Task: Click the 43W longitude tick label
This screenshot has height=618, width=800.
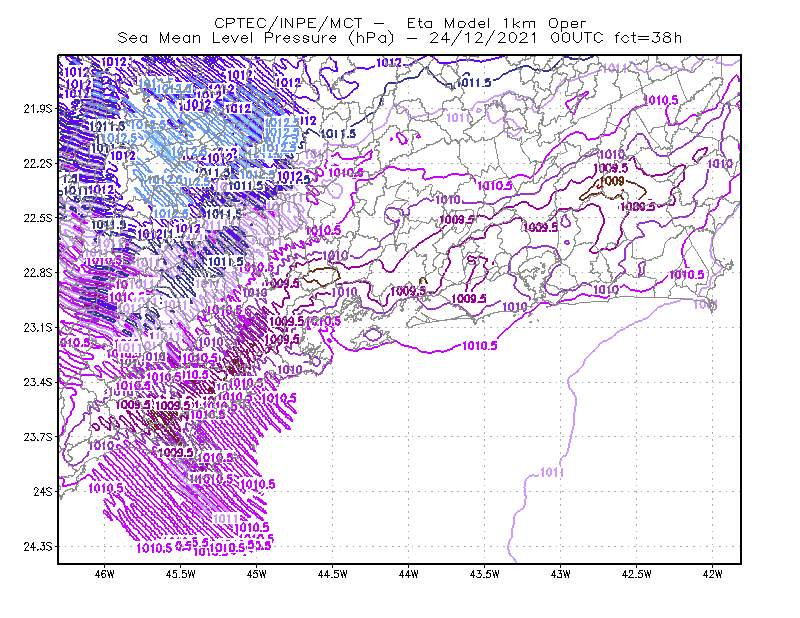Action: [560, 574]
